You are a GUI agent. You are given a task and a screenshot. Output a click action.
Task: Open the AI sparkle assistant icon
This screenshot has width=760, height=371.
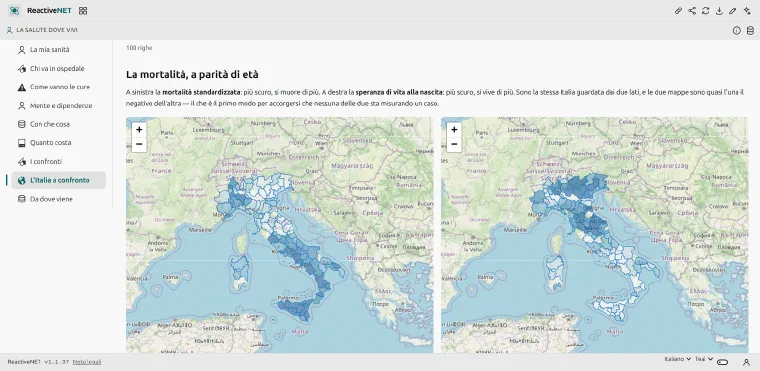746,11
